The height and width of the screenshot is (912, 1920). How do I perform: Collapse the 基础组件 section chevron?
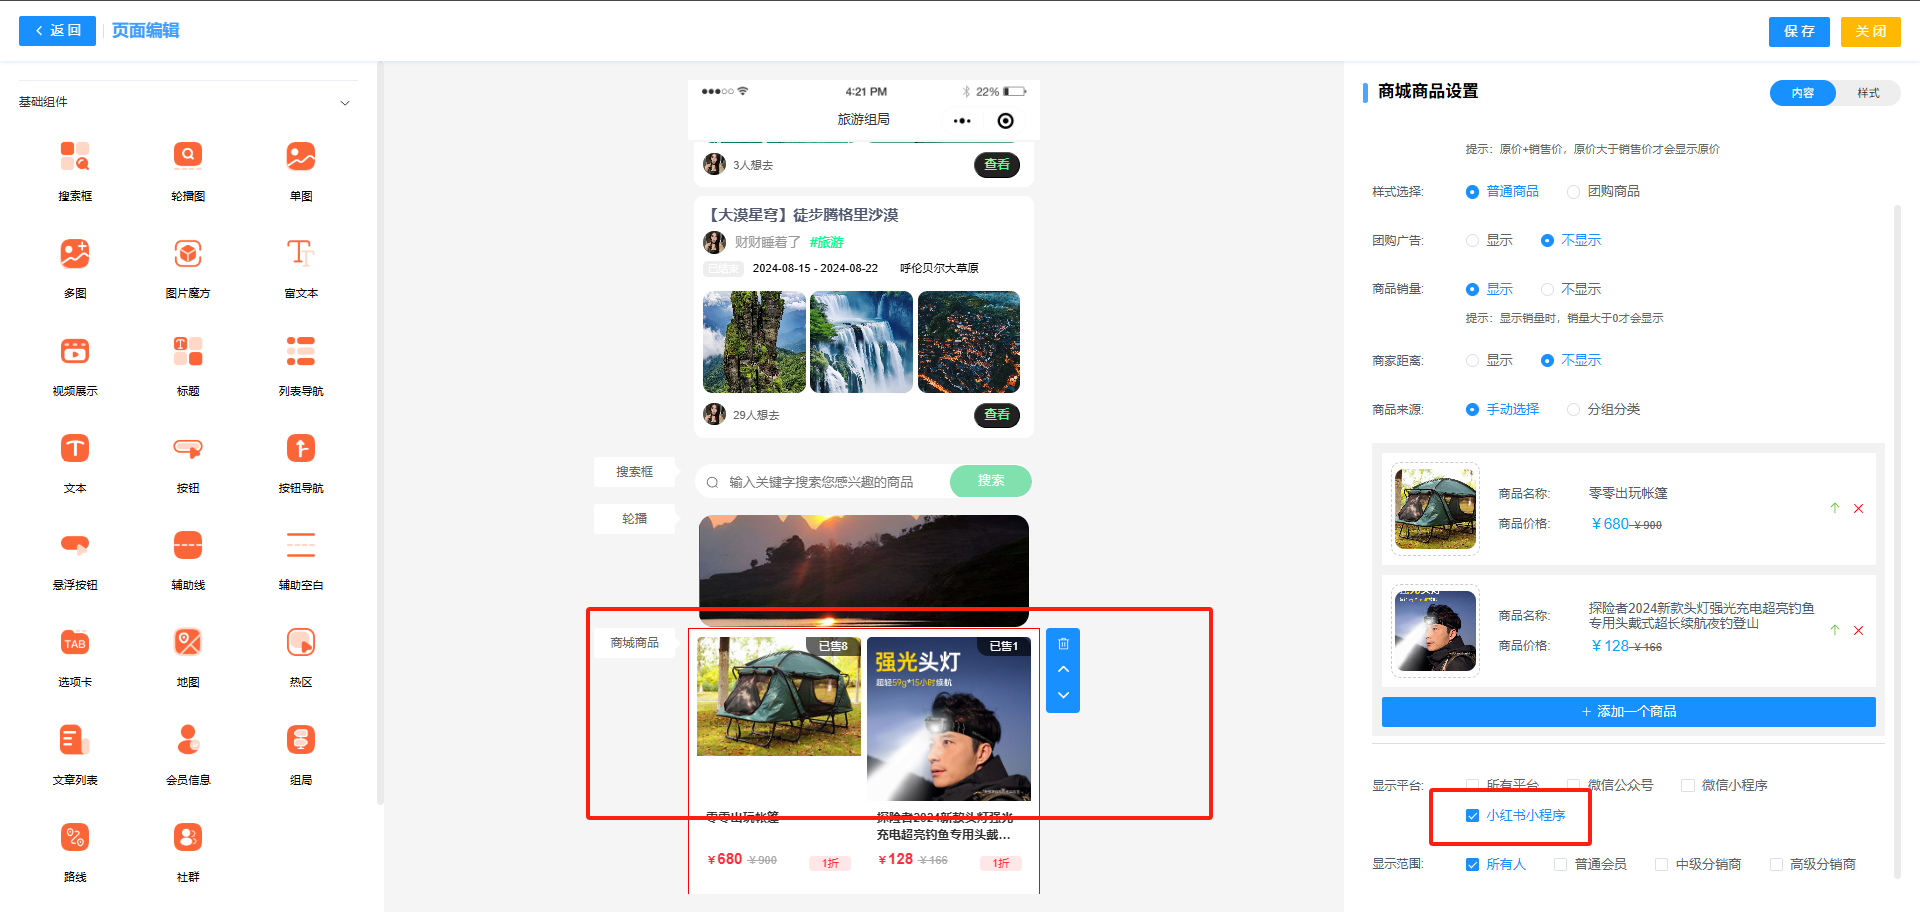coord(345,103)
